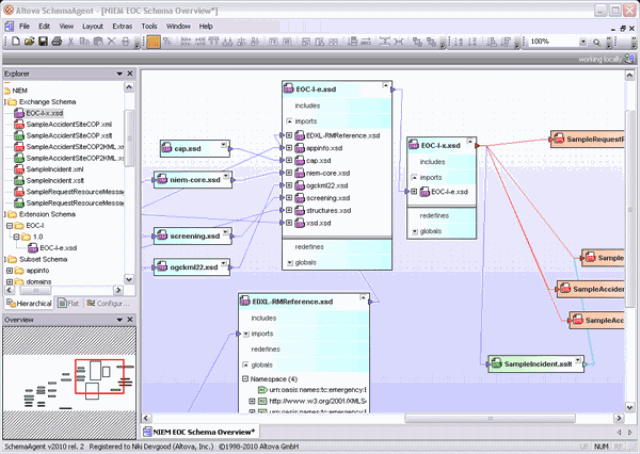Click the Save floppy disk icon

tap(43, 41)
